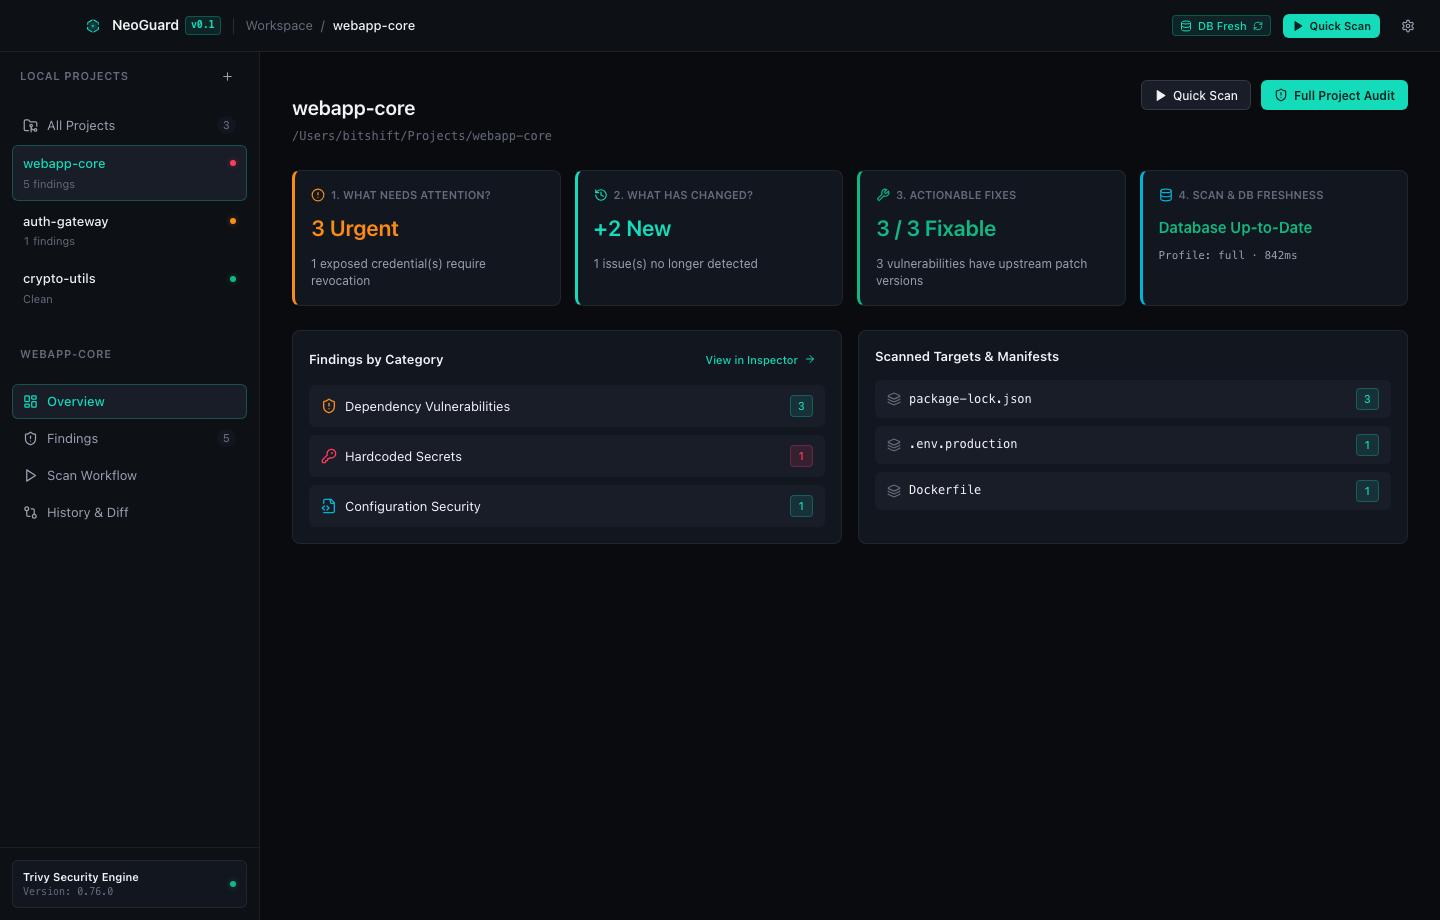Click the database icon on Scan & DB Freshness
This screenshot has height=920, width=1440.
point(1166,195)
